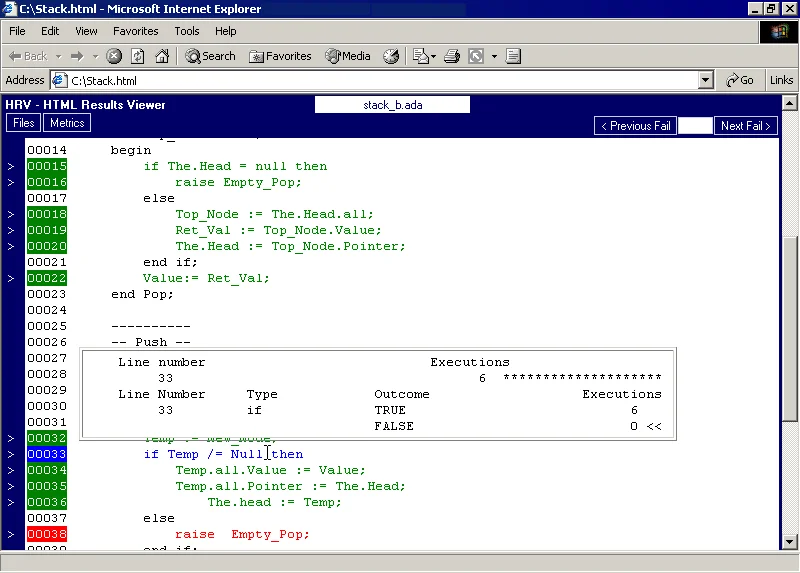Click the page scrollbar down arrow
Image resolution: width=800 pixels, height=573 pixels.
point(789,542)
